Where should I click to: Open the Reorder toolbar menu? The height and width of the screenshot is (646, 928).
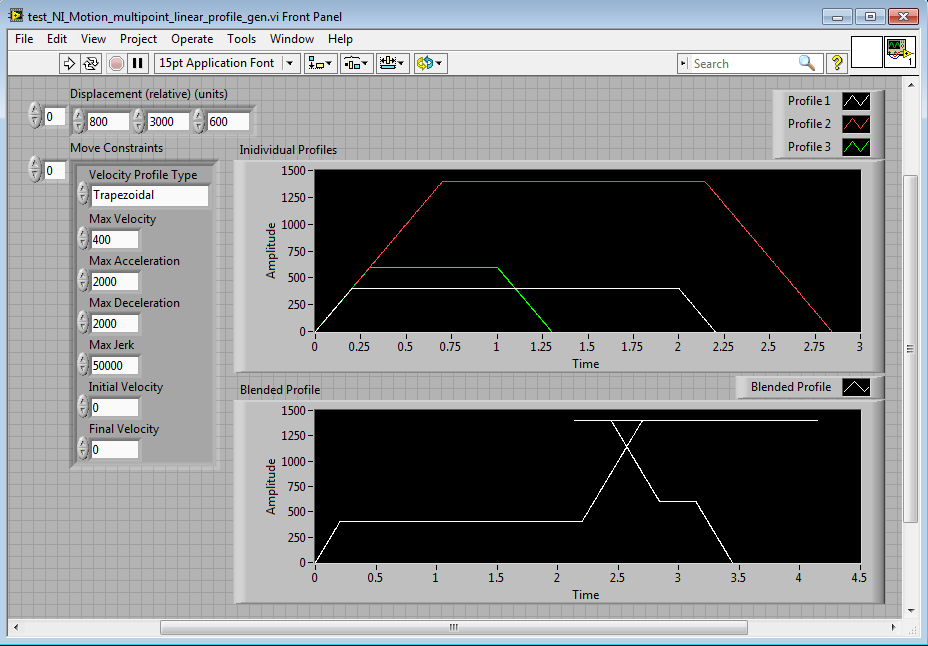coord(430,63)
